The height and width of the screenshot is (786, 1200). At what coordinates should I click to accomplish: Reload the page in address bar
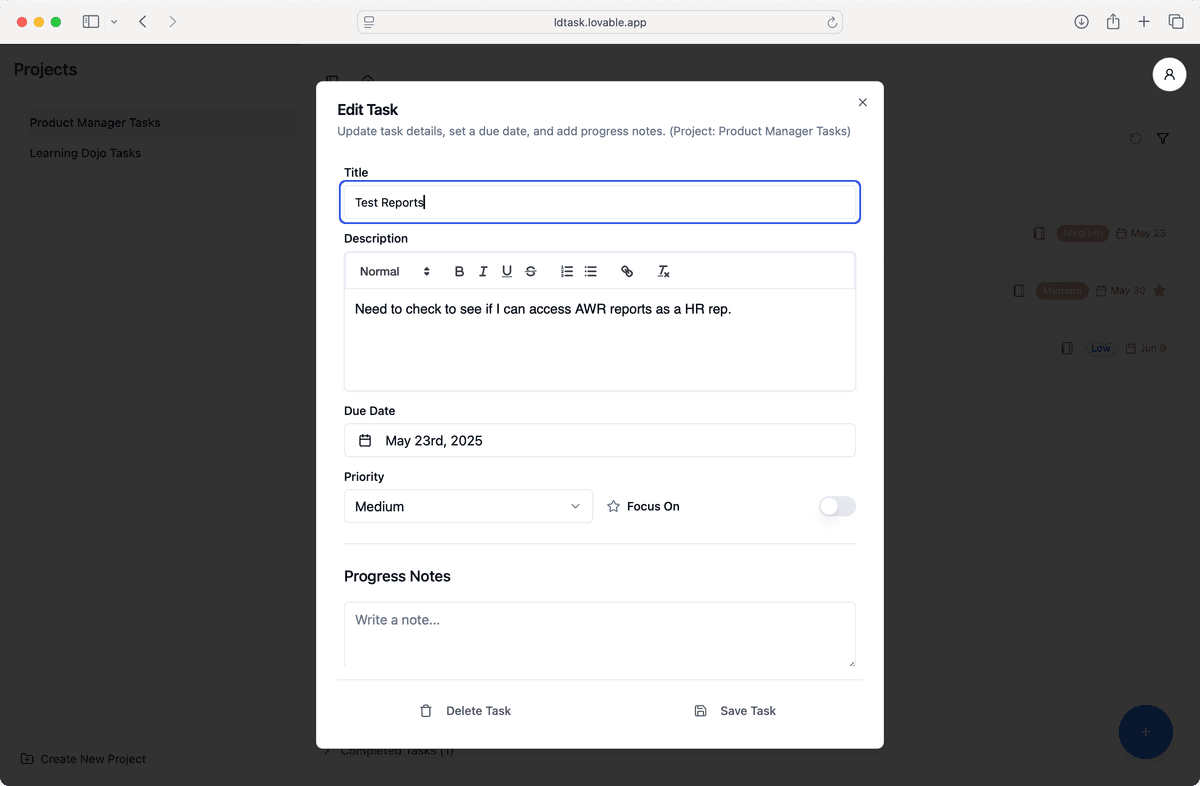(832, 22)
